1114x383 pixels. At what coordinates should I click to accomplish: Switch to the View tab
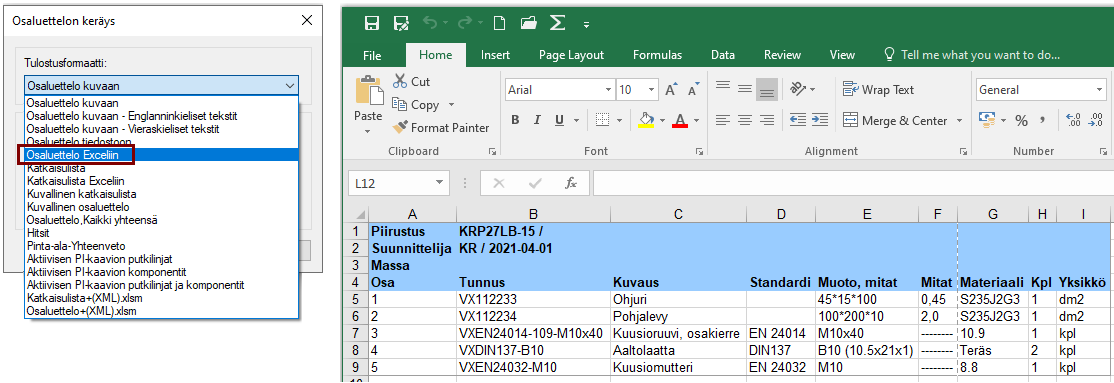(842, 55)
